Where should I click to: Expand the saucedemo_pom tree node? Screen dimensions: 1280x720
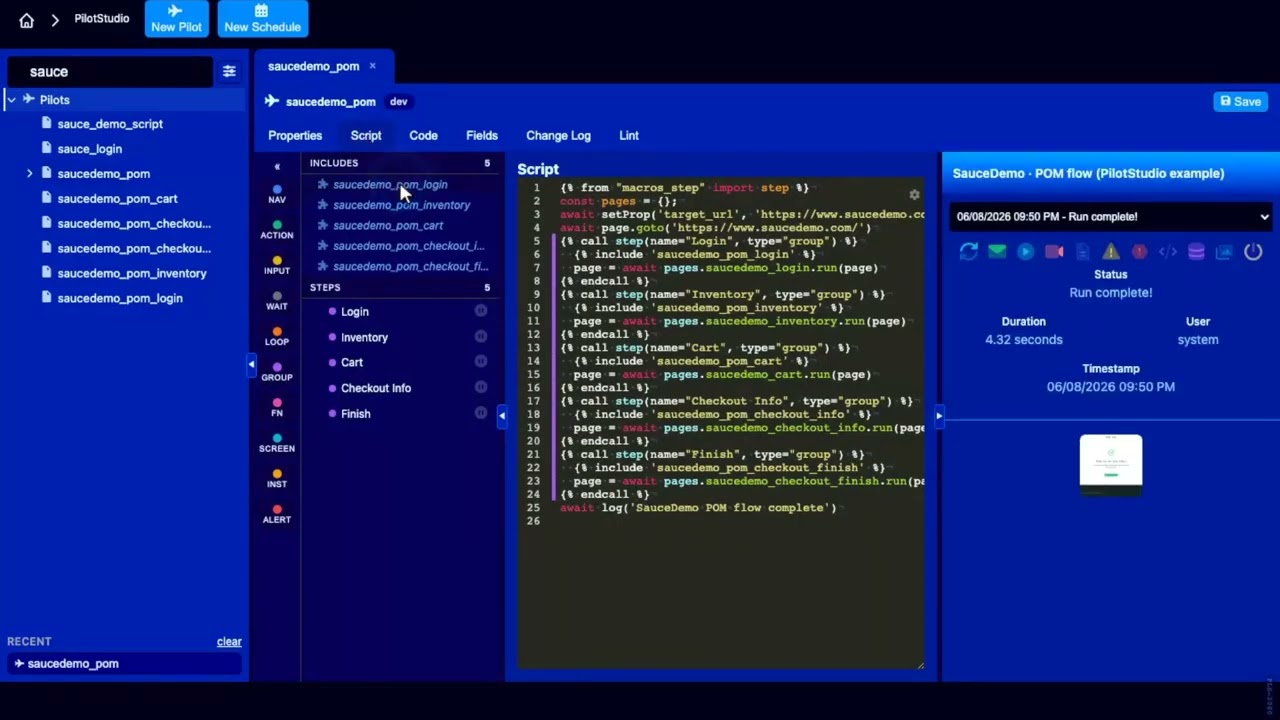[x=29, y=173]
